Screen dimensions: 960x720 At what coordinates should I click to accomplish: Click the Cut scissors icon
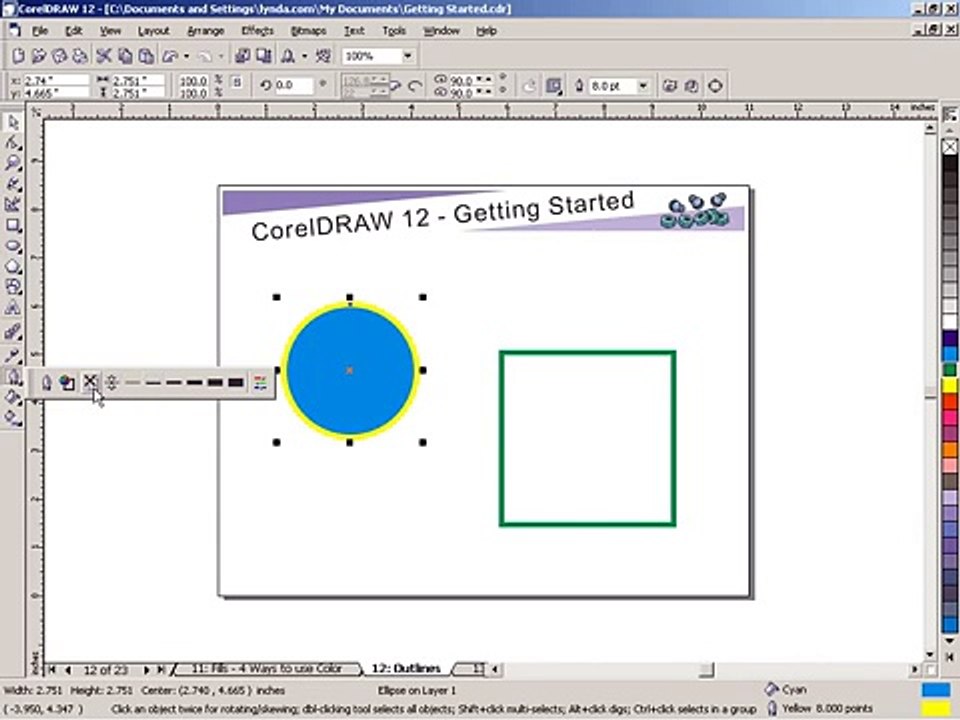click(104, 56)
